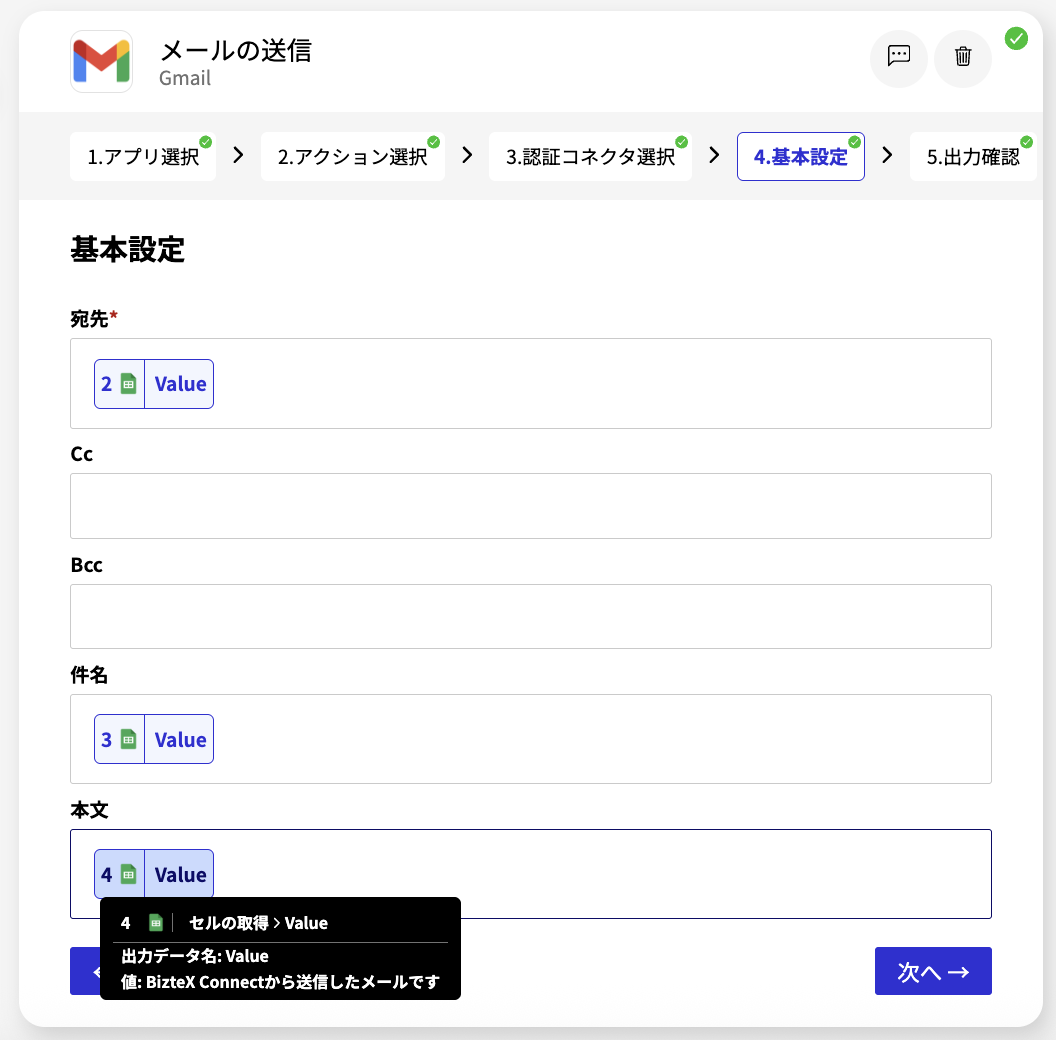Switch to step 5.出力確認
Screen dimensions: 1056x1040
(x=973, y=157)
